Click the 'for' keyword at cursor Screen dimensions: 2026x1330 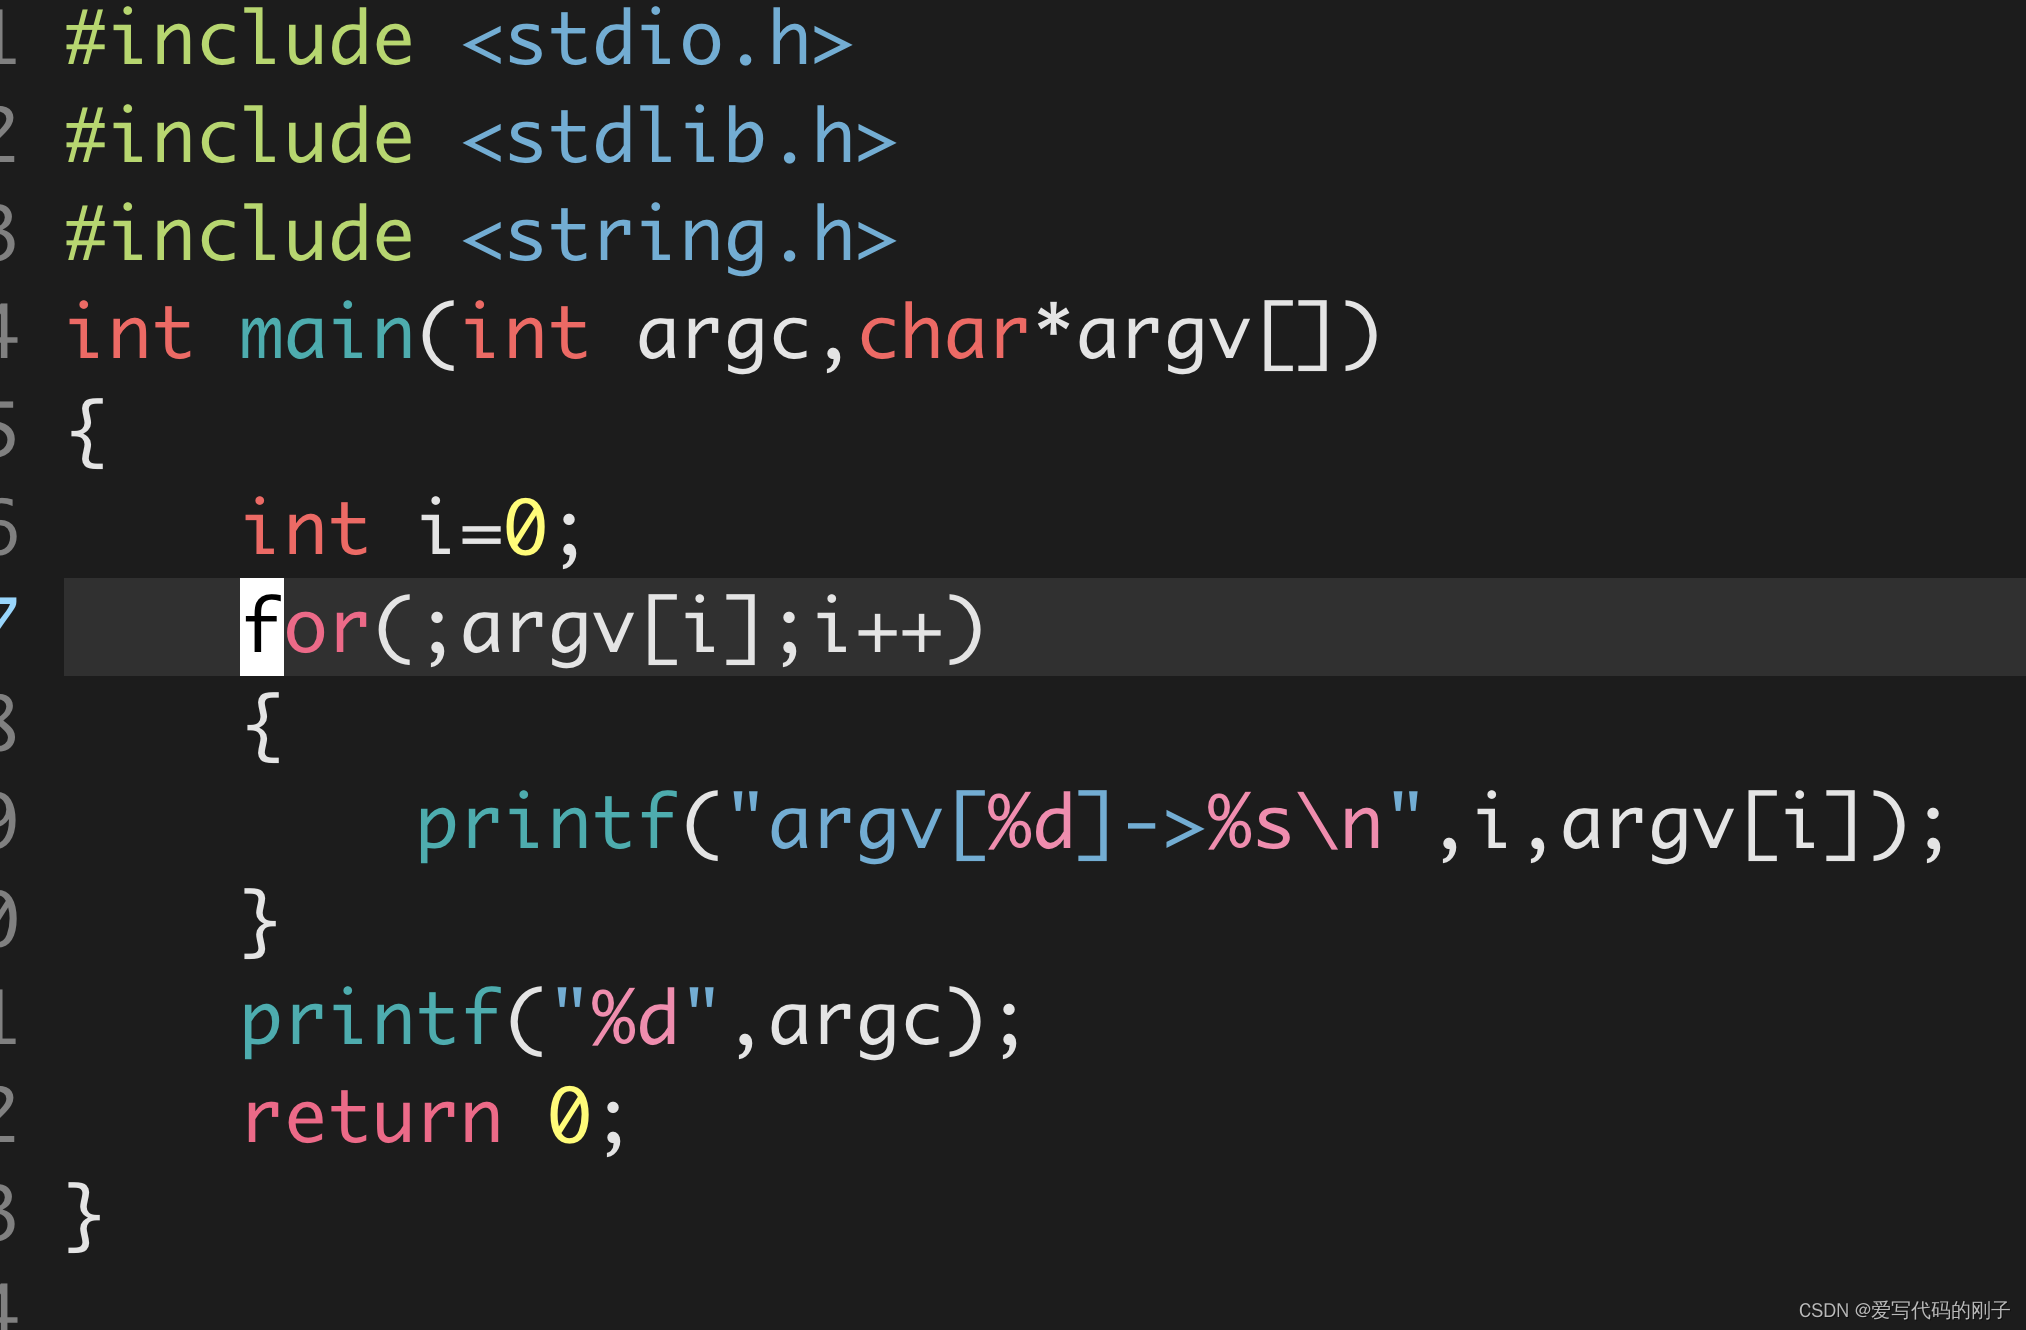(x=305, y=627)
